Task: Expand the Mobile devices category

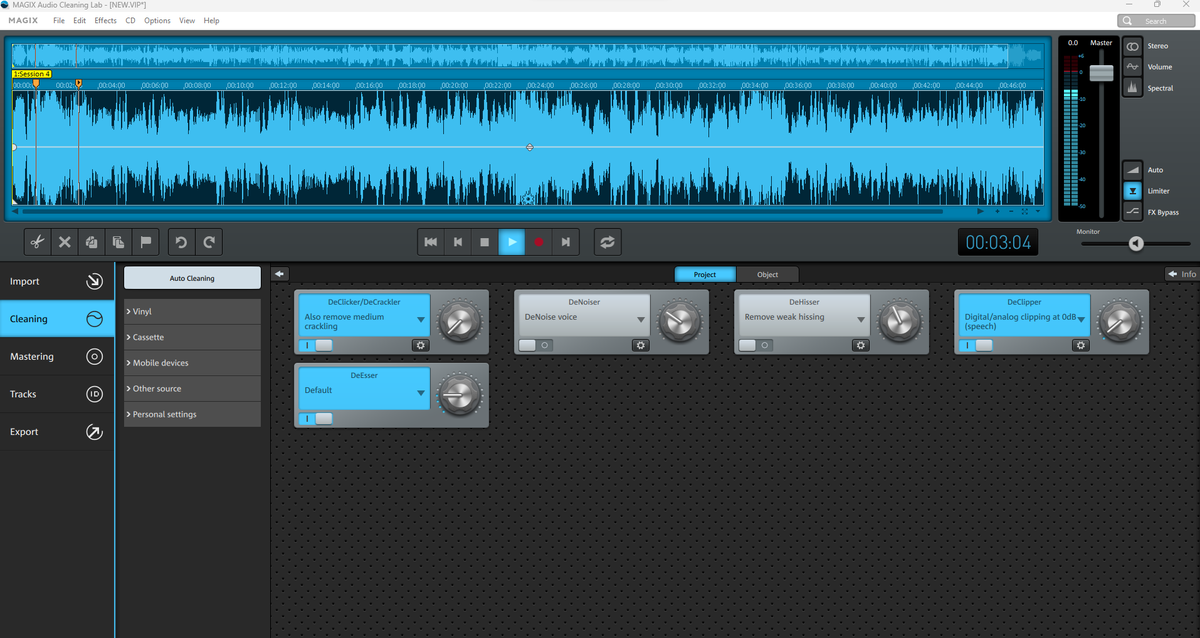Action: tap(192, 363)
